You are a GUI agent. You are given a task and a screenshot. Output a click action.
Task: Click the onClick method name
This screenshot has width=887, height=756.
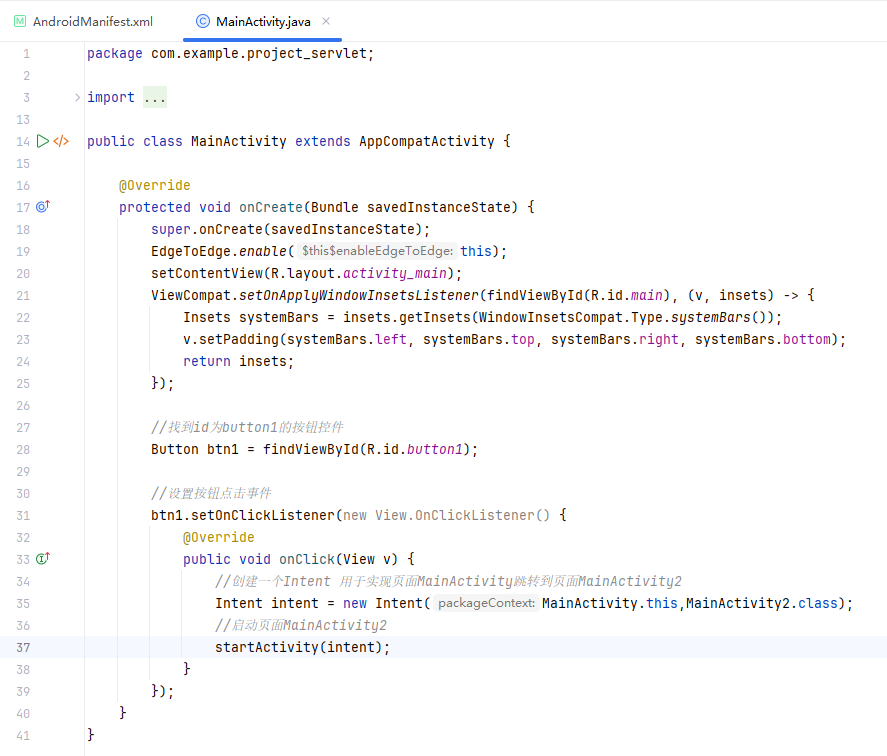click(307, 559)
